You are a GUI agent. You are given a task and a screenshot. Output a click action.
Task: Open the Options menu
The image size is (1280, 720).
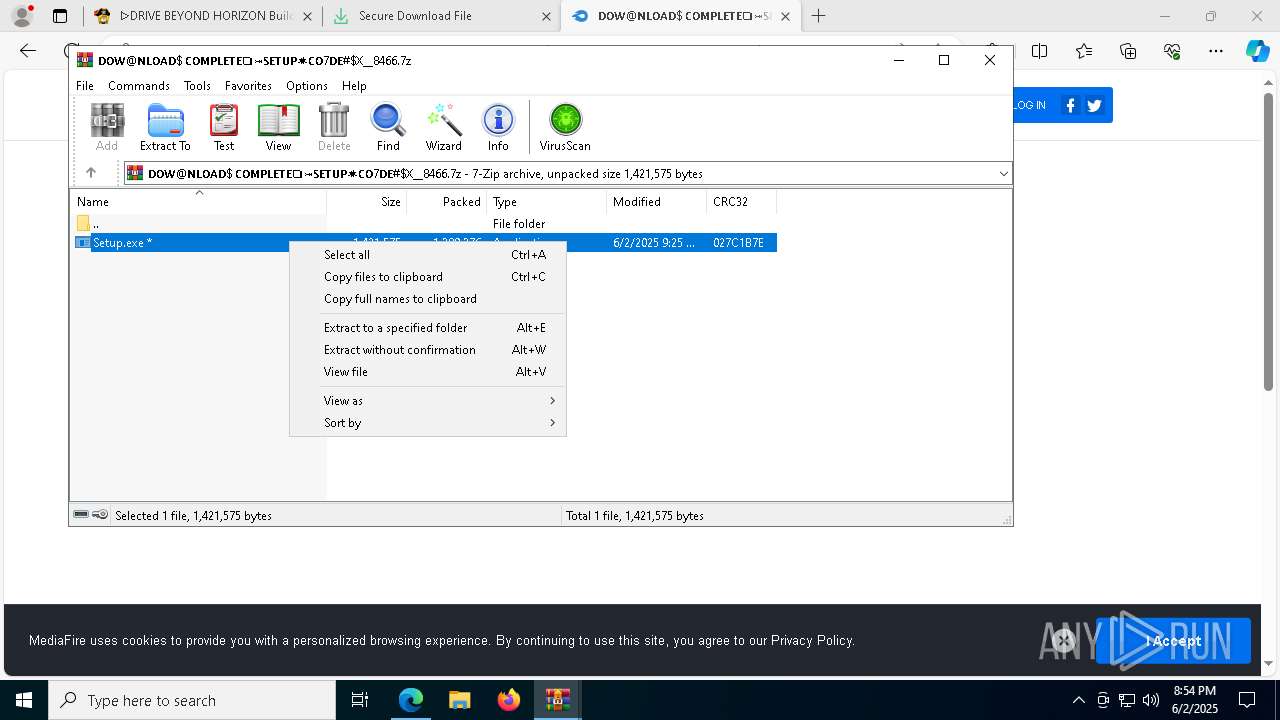tap(307, 86)
